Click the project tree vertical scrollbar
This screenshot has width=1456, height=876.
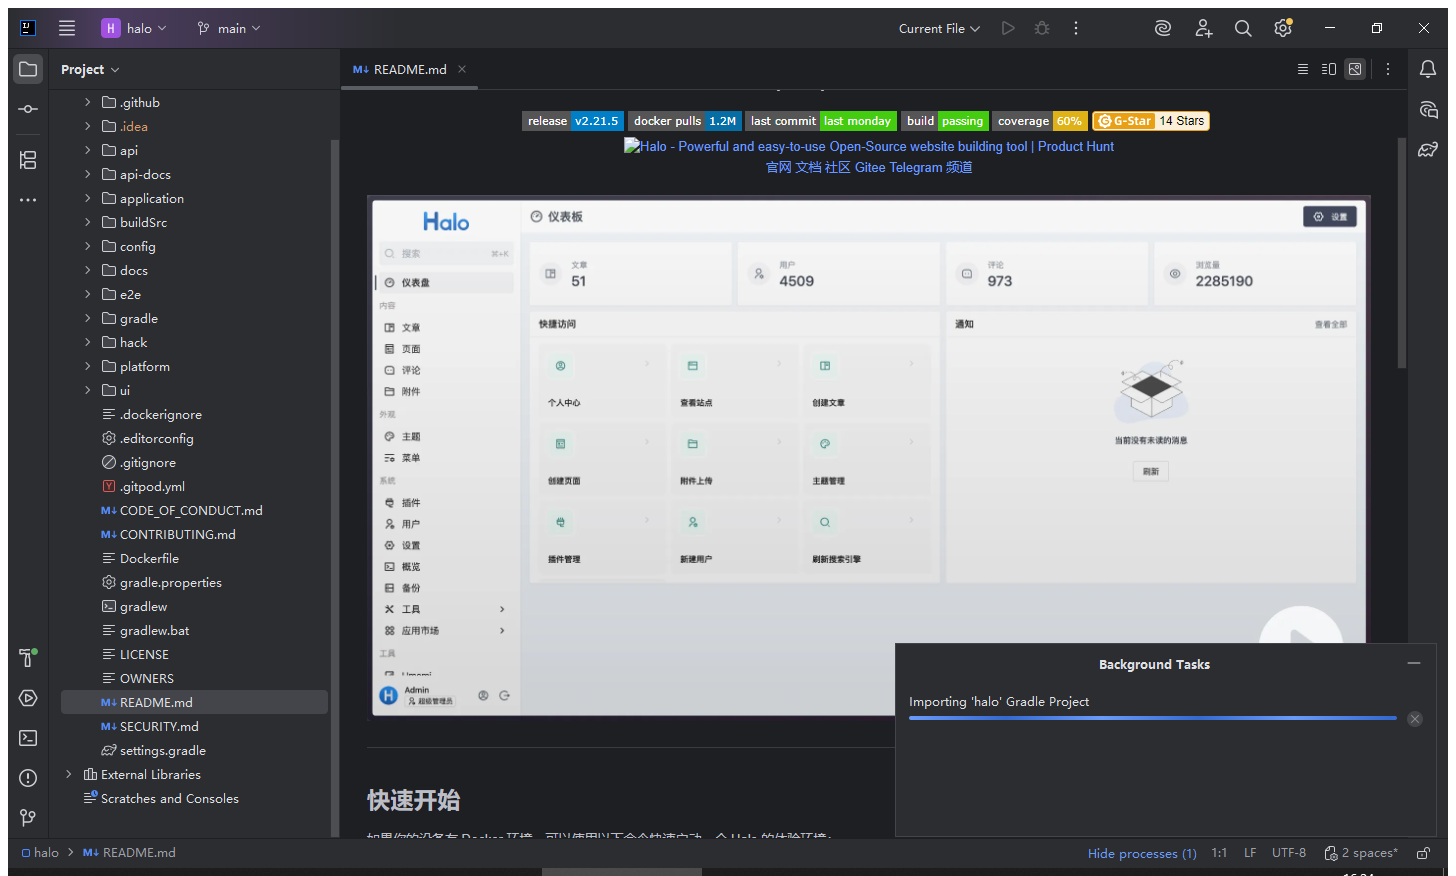334,487
